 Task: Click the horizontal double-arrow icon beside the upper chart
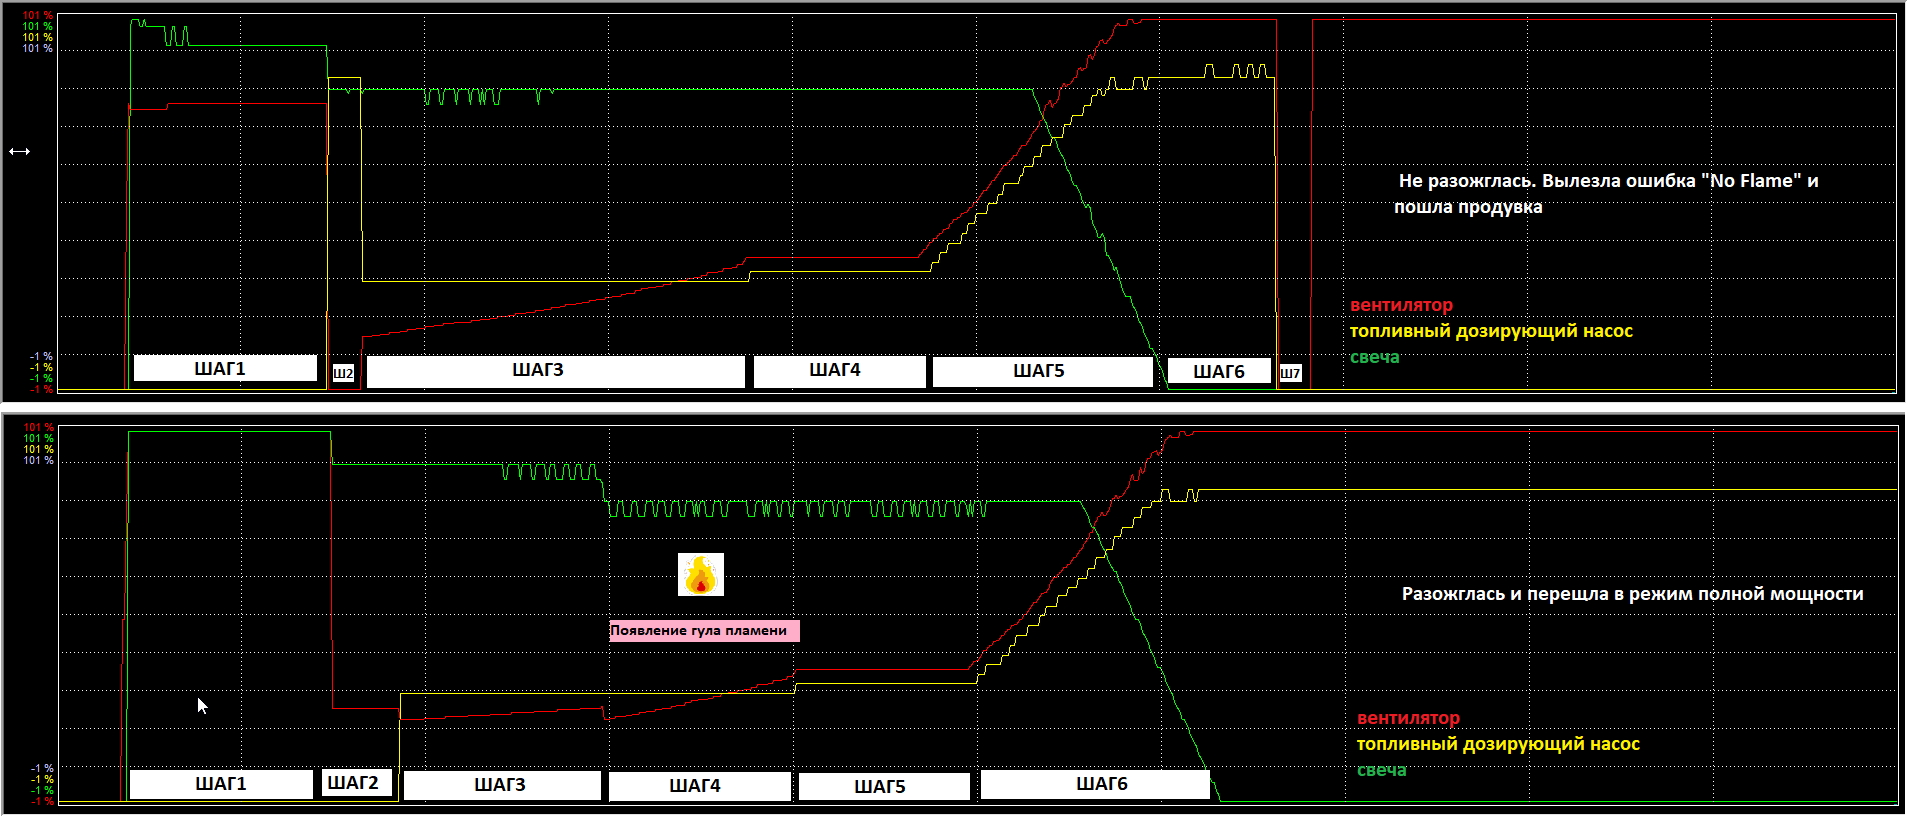click(x=20, y=151)
